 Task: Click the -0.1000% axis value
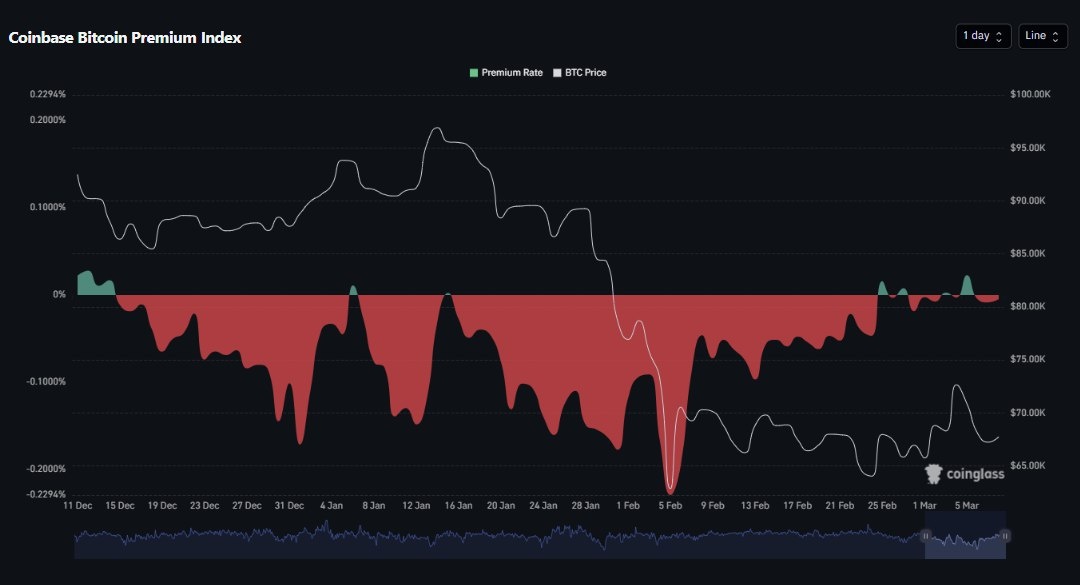click(46, 382)
